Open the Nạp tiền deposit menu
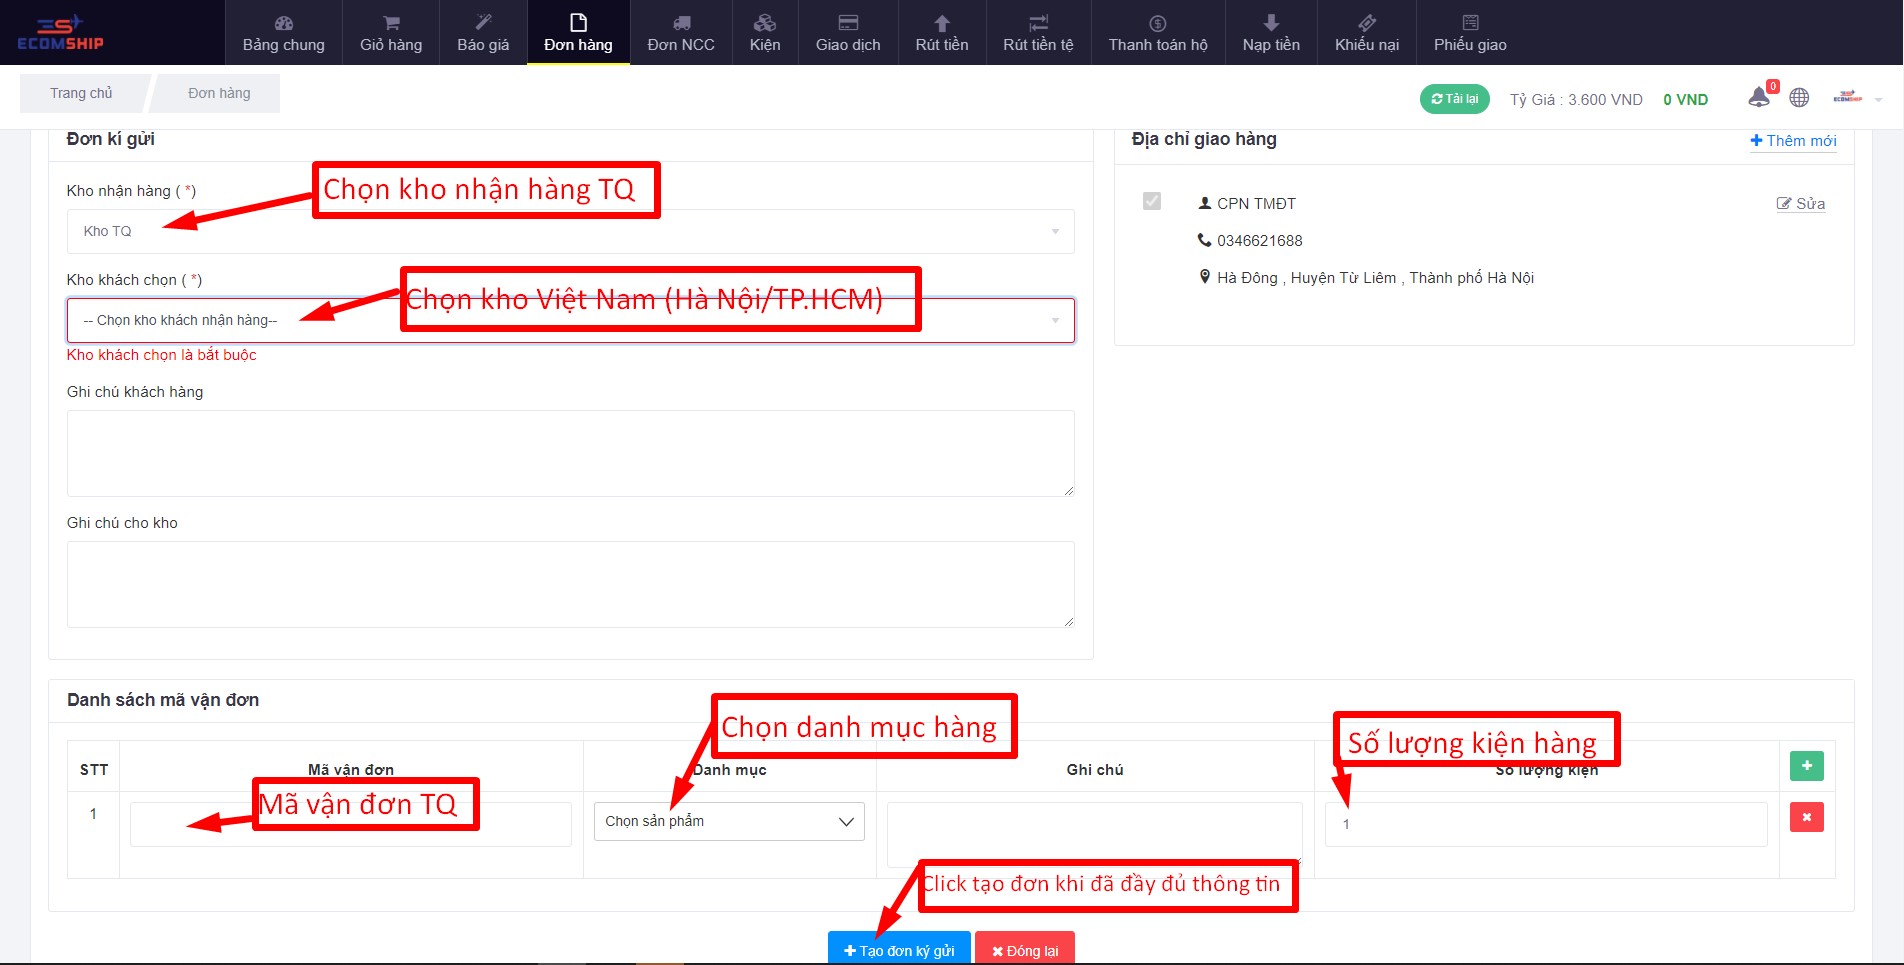The image size is (1904, 965). point(1271,33)
